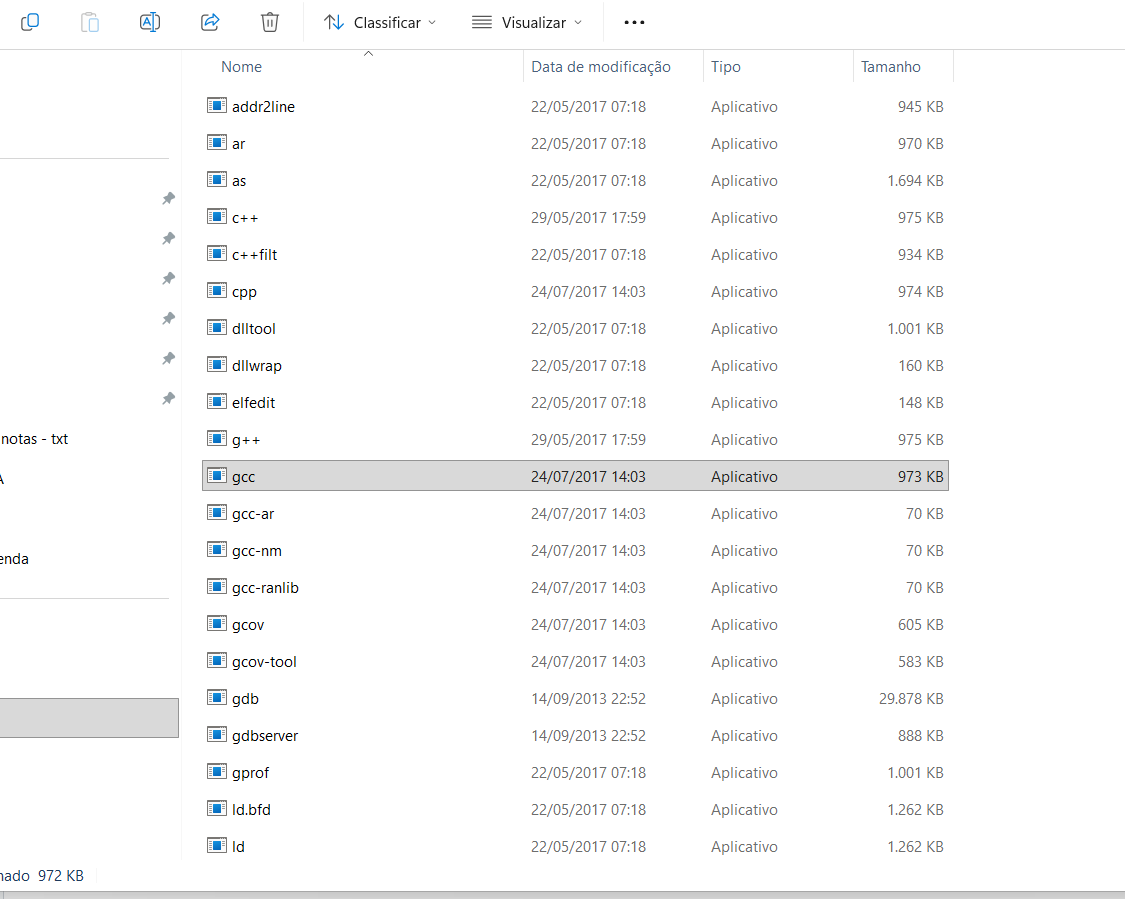Click the Copy toolbar icon
The height and width of the screenshot is (899, 1125).
point(29,22)
